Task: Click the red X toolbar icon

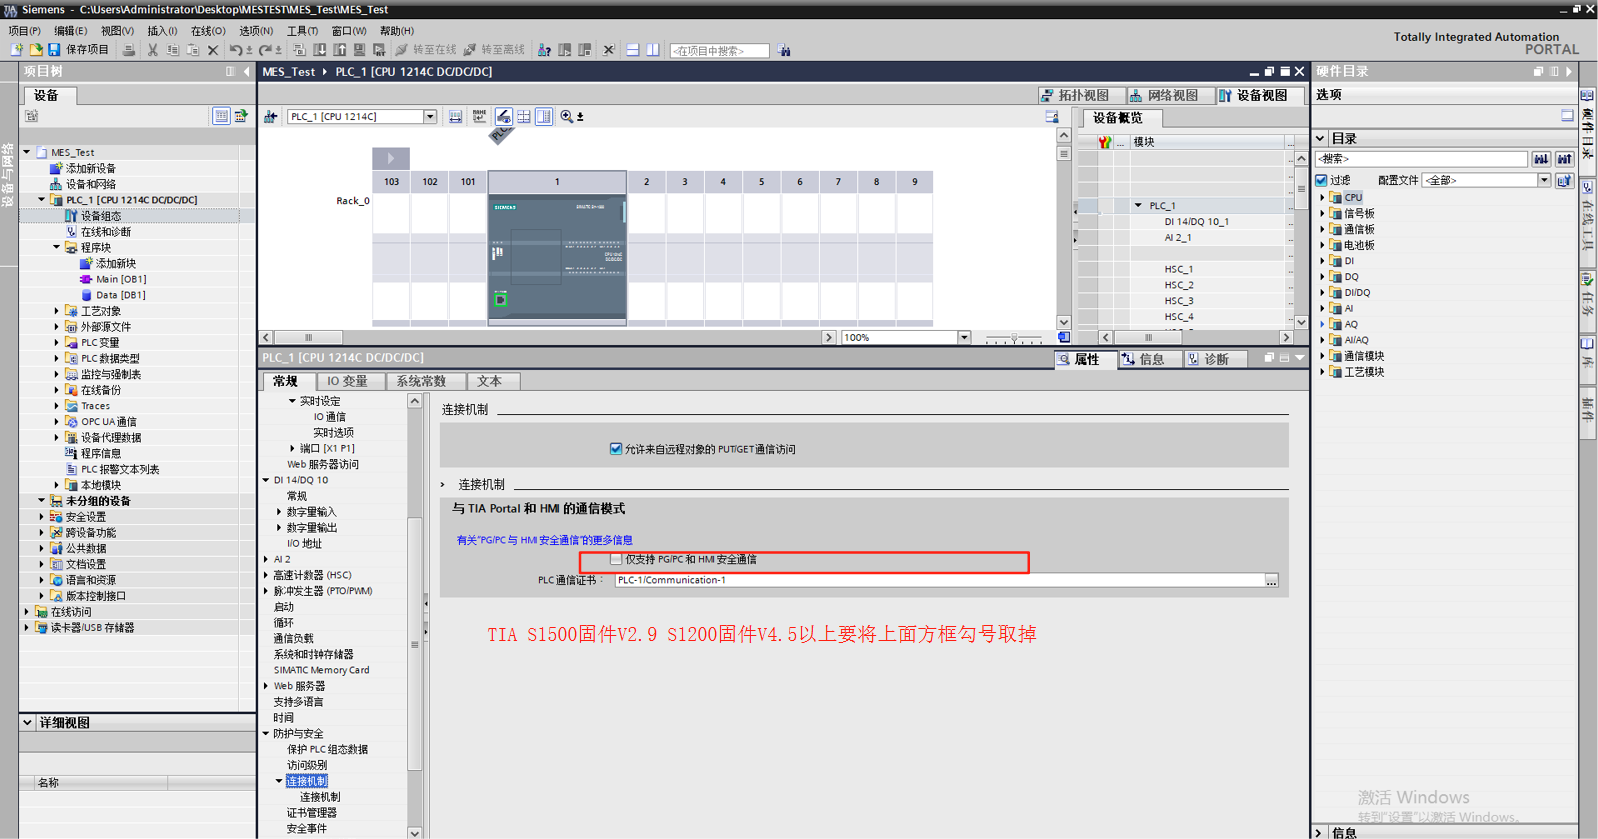Action: 608,50
